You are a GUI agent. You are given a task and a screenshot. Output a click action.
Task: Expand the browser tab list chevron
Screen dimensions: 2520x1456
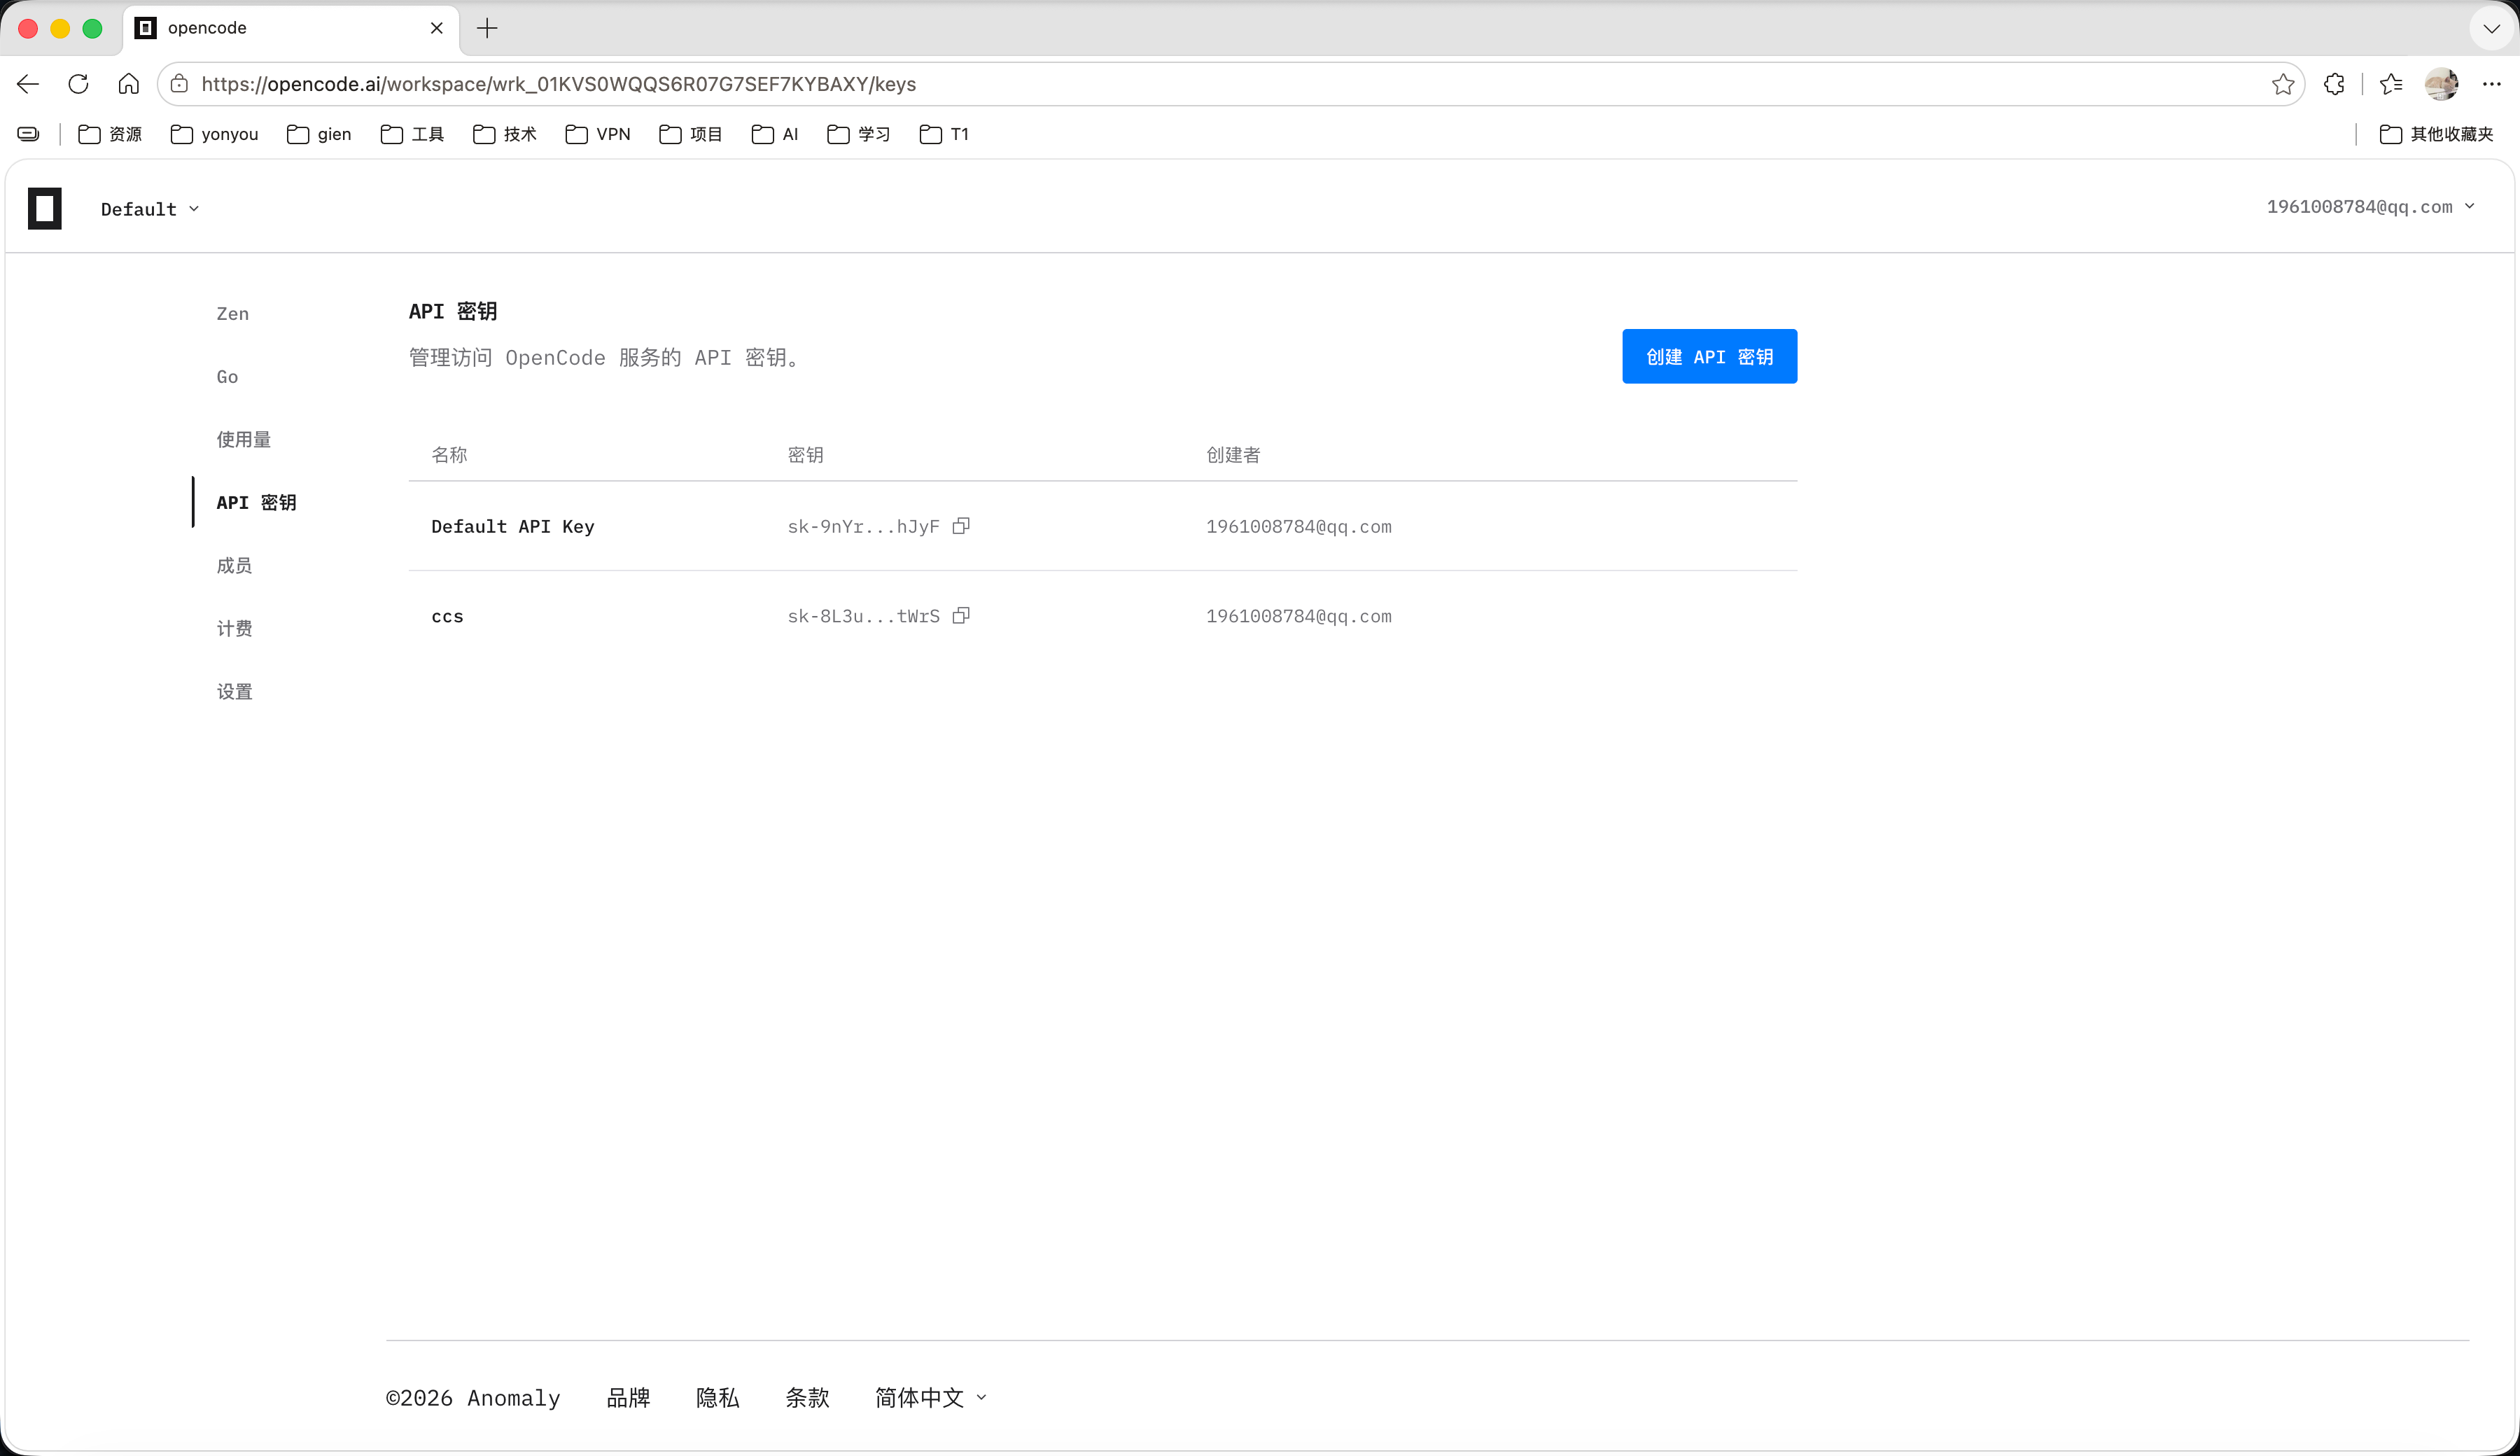(2491, 28)
